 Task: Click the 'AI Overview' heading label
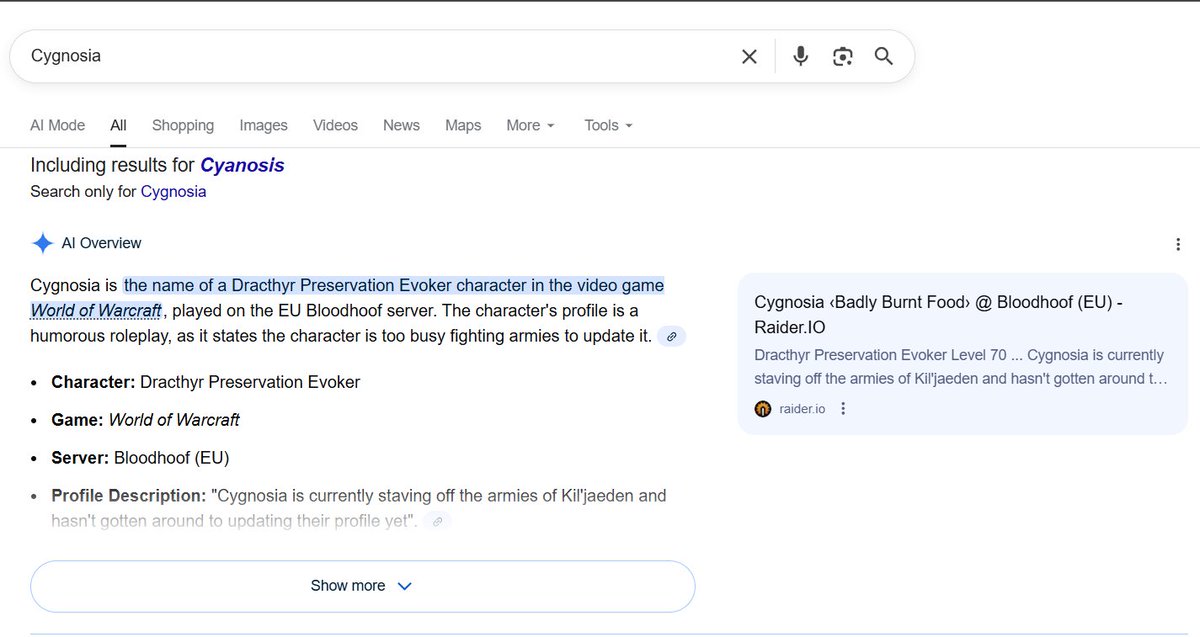101,243
